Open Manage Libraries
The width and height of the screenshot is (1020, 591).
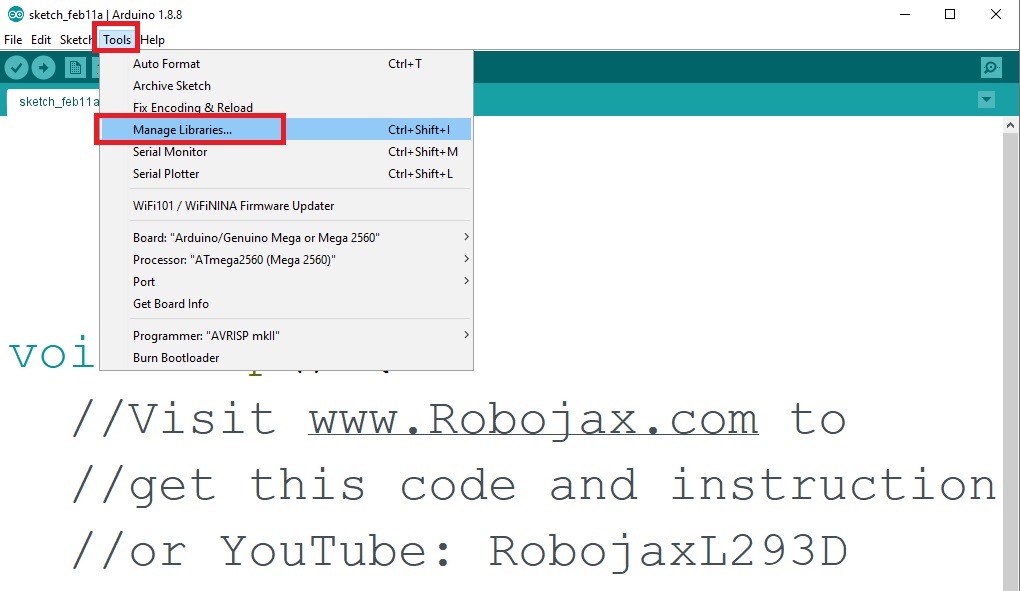pyautogui.click(x=286, y=129)
